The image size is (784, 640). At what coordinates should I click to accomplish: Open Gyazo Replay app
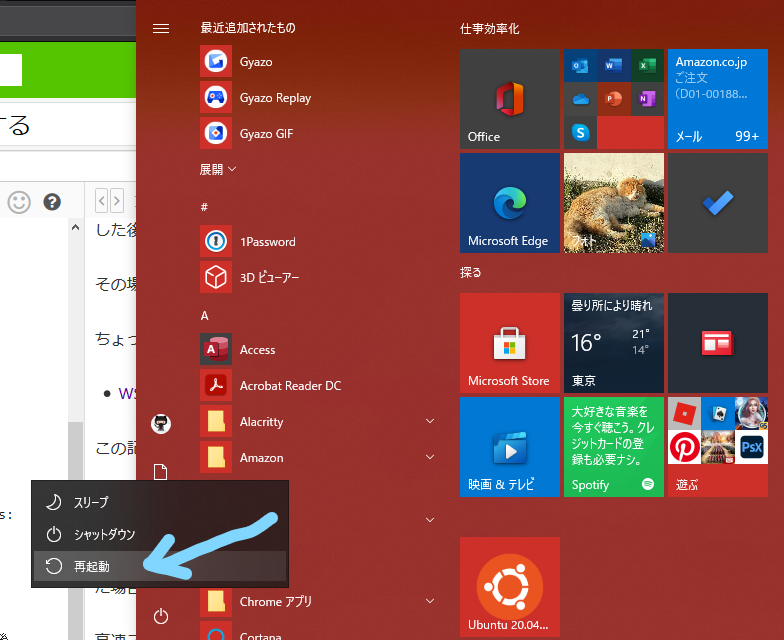pyautogui.click(x=318, y=98)
